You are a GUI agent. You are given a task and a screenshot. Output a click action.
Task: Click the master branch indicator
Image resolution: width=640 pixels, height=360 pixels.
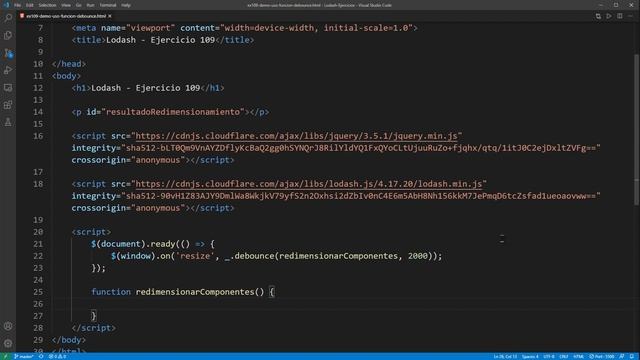(24, 356)
